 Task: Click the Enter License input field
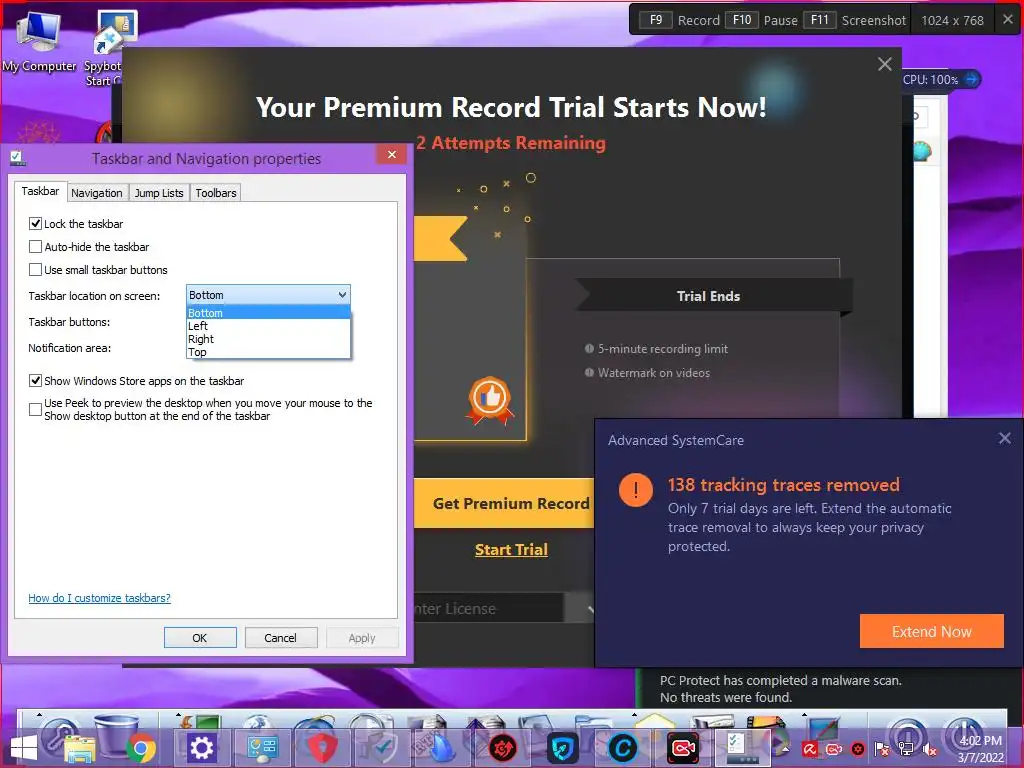click(488, 609)
